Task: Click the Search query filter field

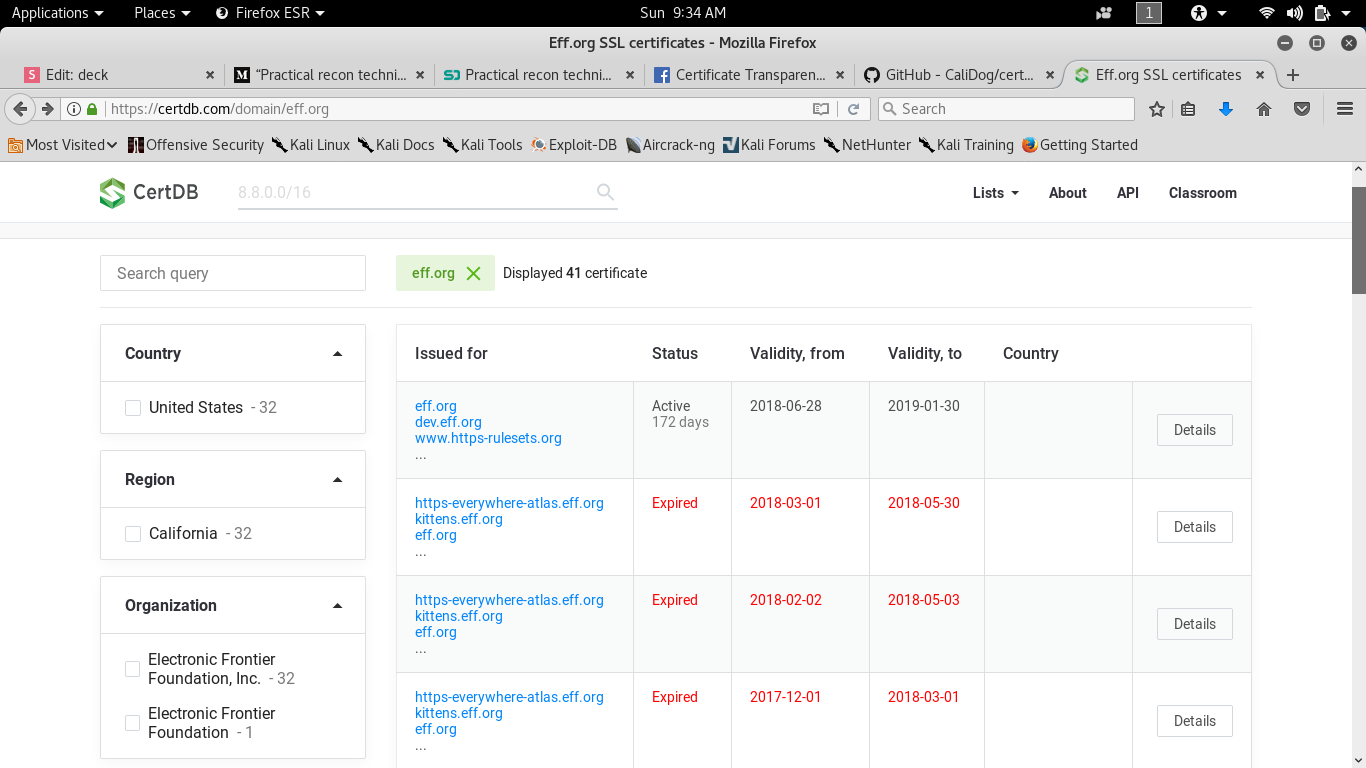Action: point(233,273)
